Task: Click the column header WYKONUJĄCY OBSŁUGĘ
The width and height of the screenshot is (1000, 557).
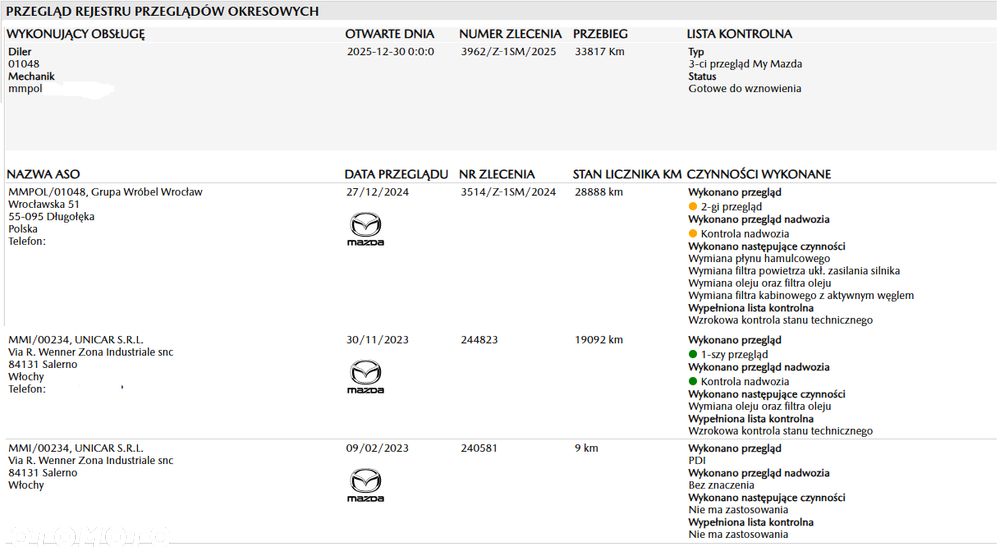Action: click(76, 34)
